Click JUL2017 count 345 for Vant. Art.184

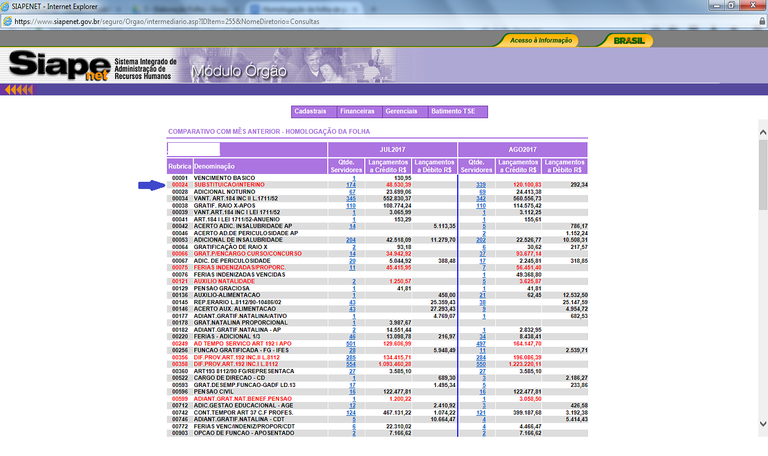click(351, 199)
